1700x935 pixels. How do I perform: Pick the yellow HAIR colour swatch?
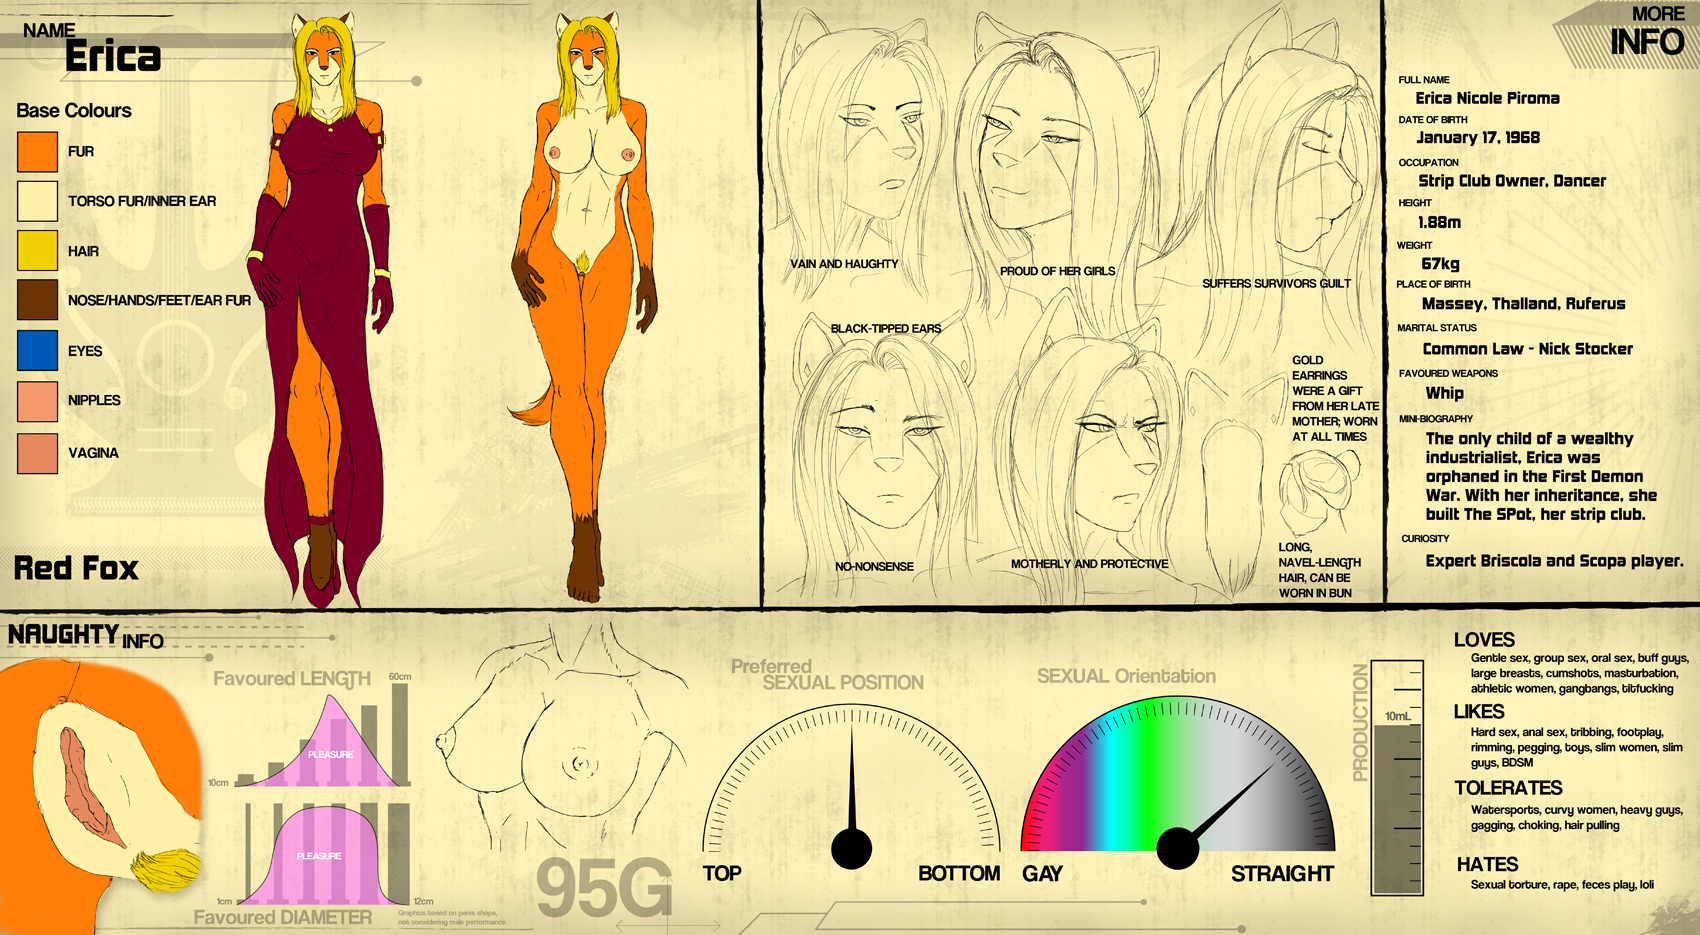37,251
